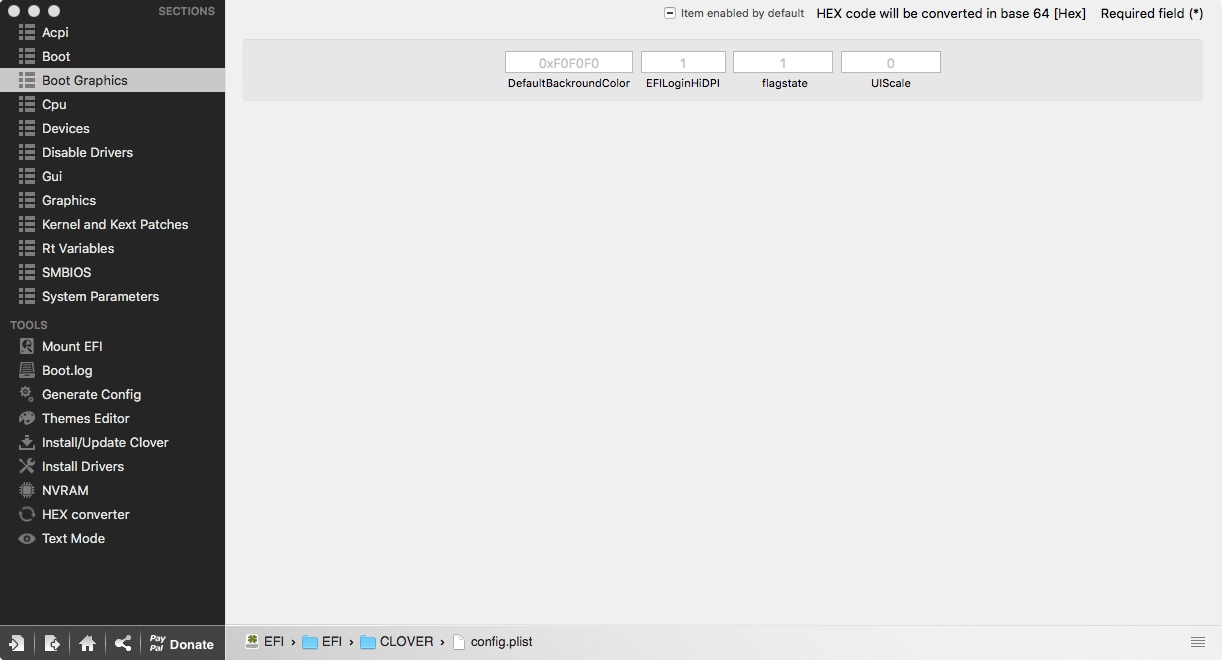
Task: Click the Themes Editor palette icon
Action: pyautogui.click(x=27, y=418)
